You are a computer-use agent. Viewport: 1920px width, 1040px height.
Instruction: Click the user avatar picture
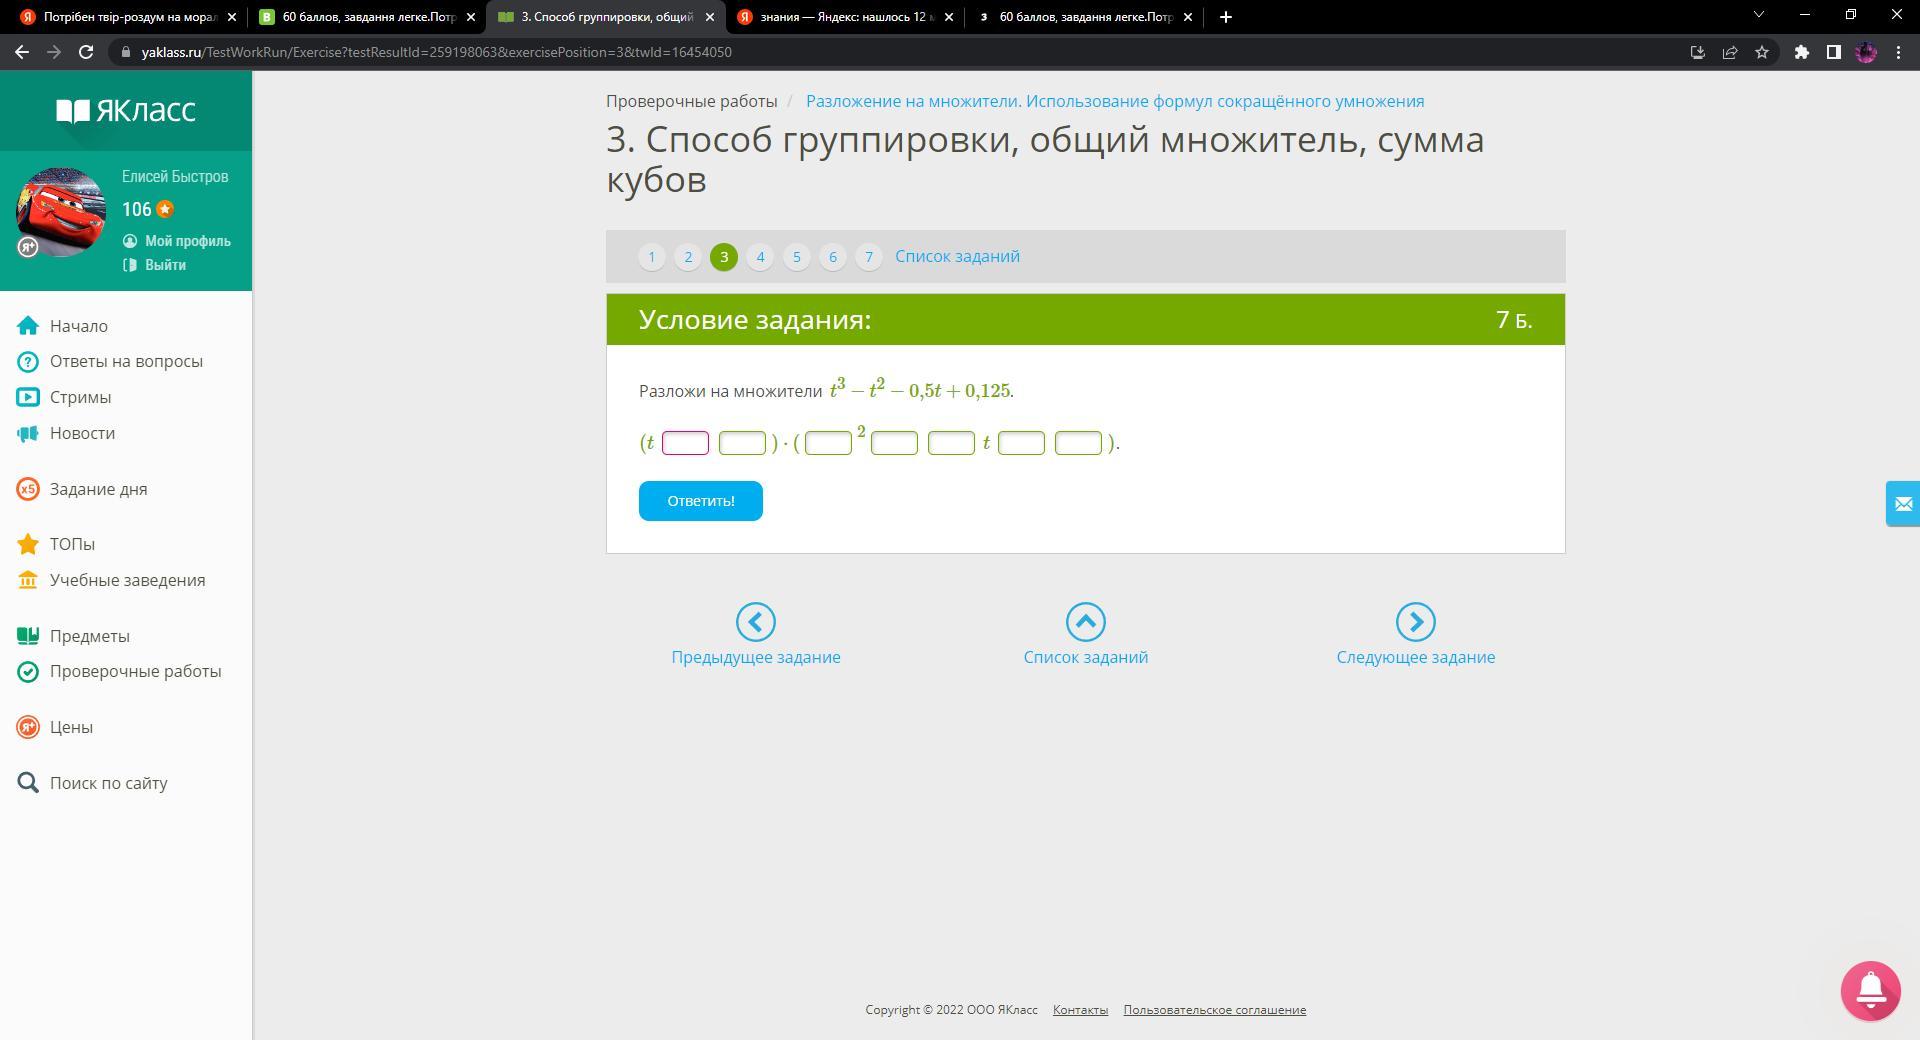[x=61, y=212]
